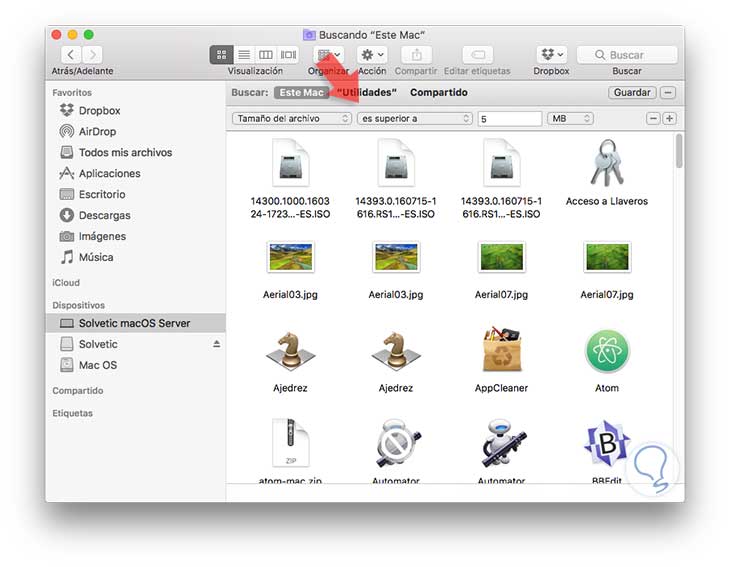Screen dimensions: 730x567
Task: Select the first Aerial03.jpg thumbnail
Action: [291, 257]
